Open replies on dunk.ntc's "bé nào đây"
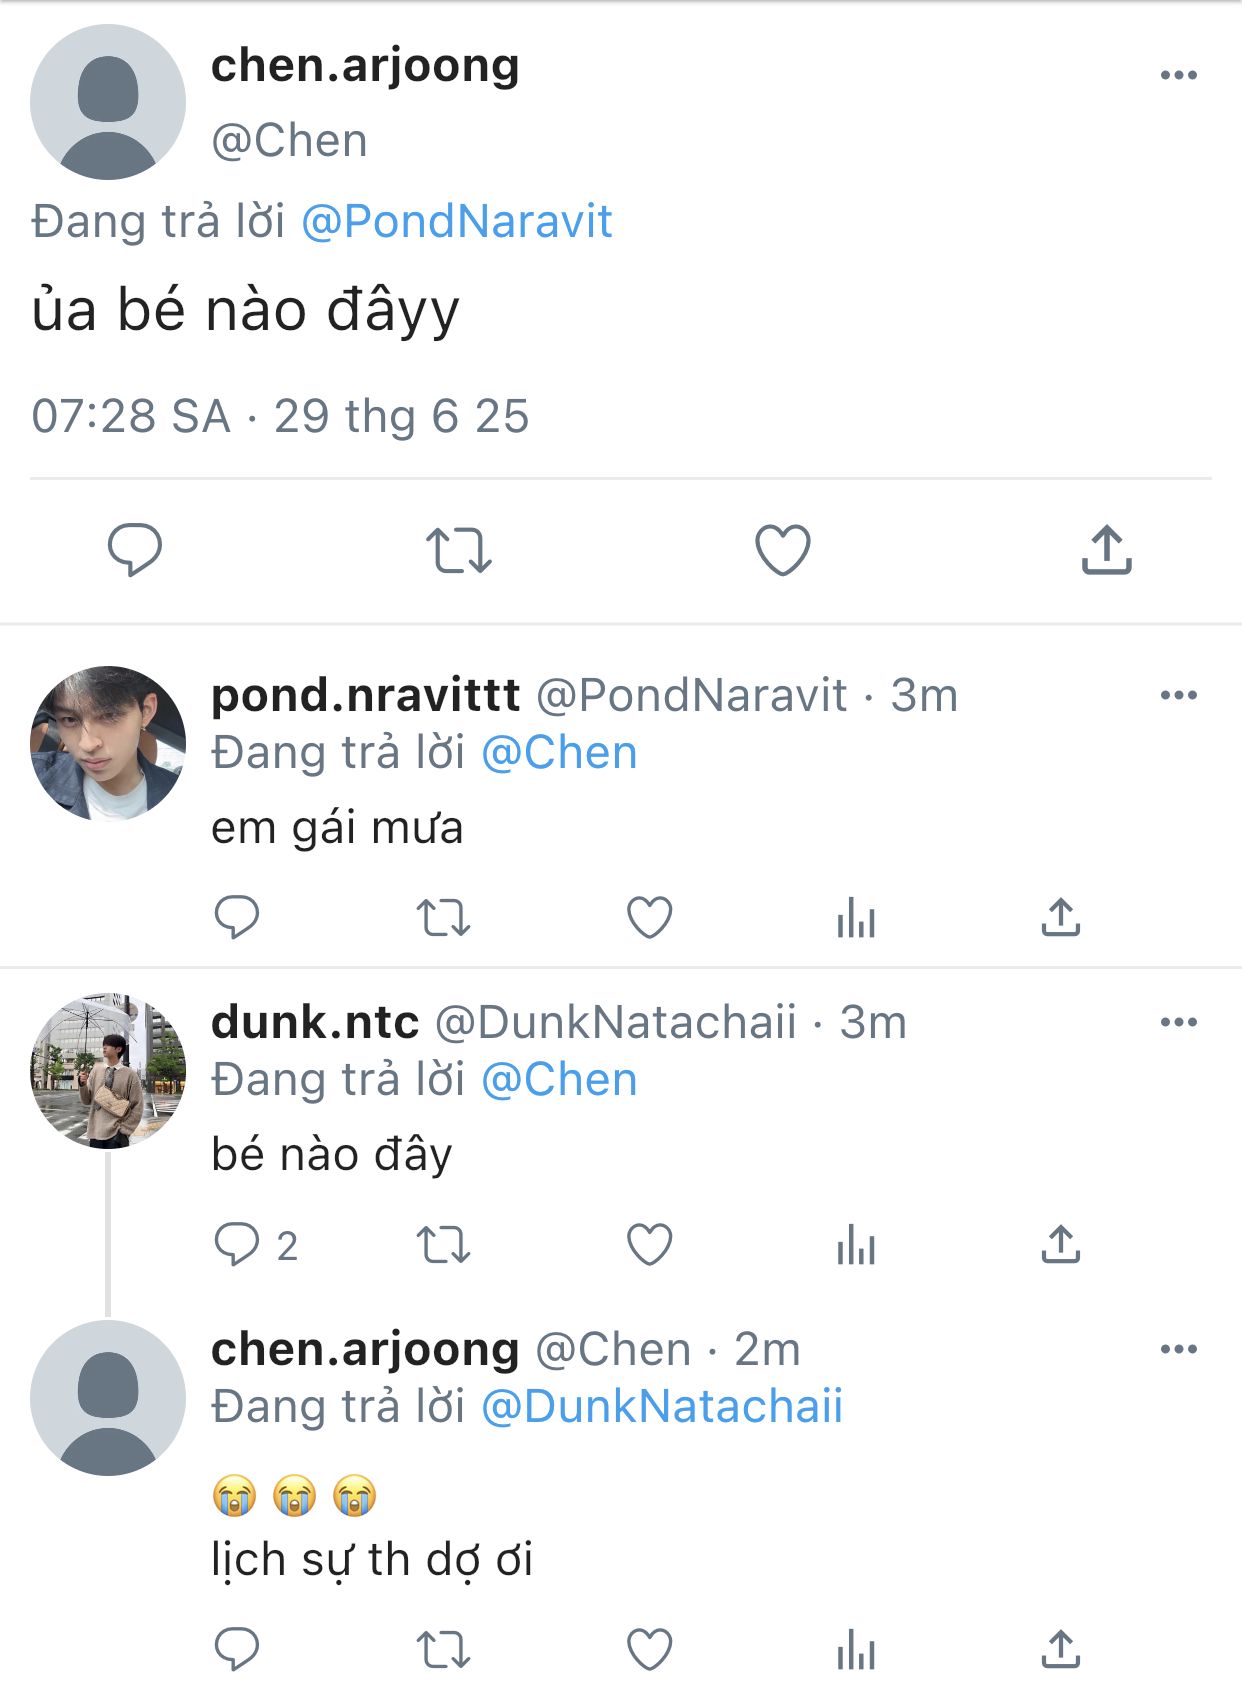The image size is (1242, 1698). [x=238, y=1245]
